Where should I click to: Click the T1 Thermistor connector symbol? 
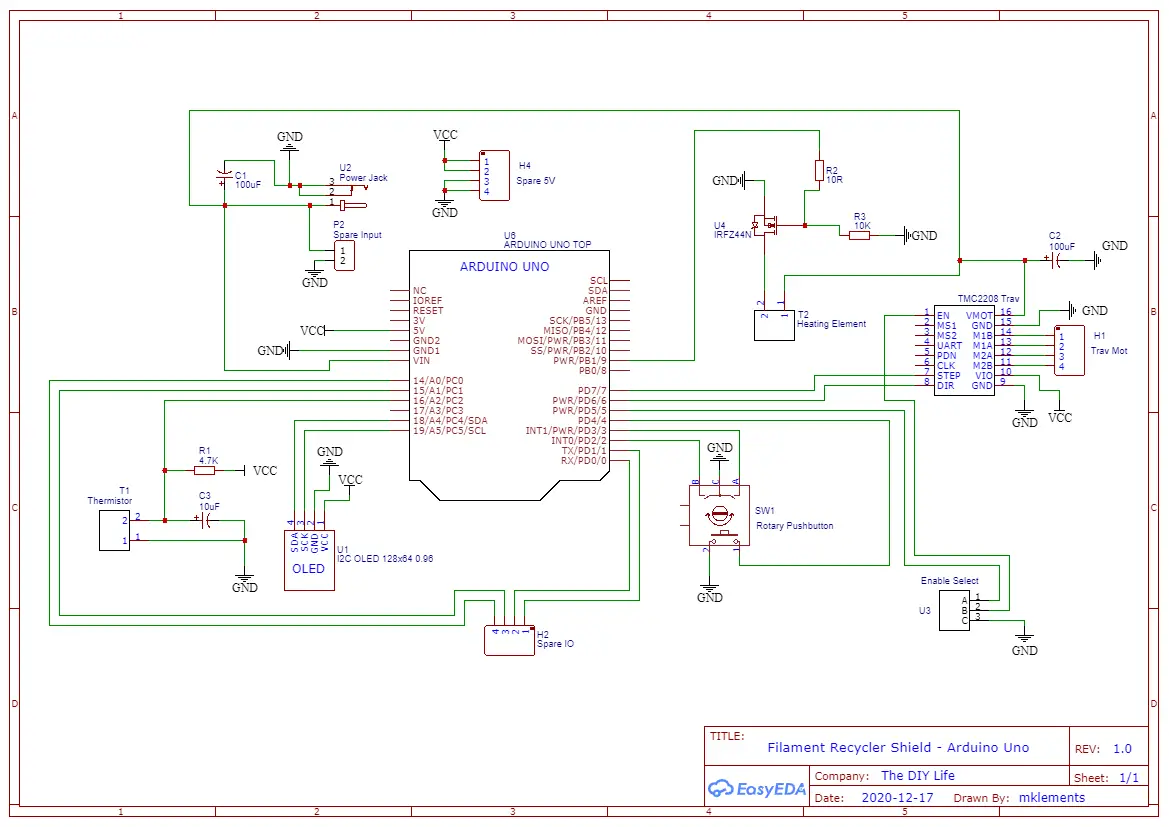click(114, 530)
